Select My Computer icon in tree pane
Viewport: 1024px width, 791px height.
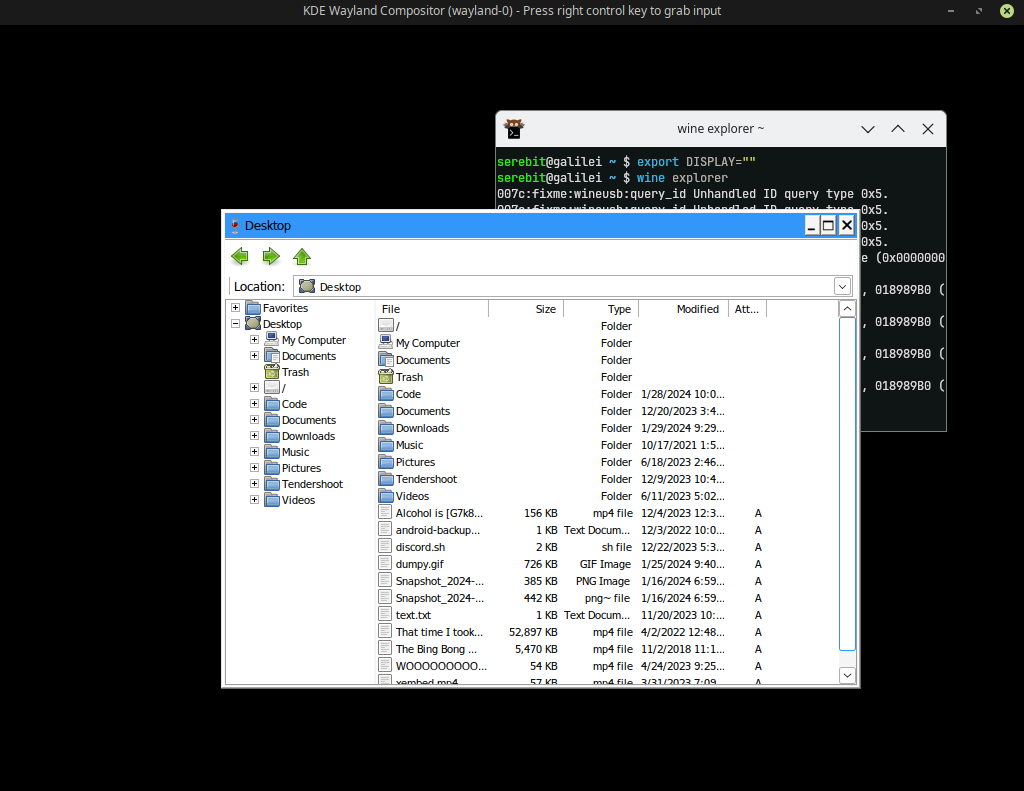[272, 340]
